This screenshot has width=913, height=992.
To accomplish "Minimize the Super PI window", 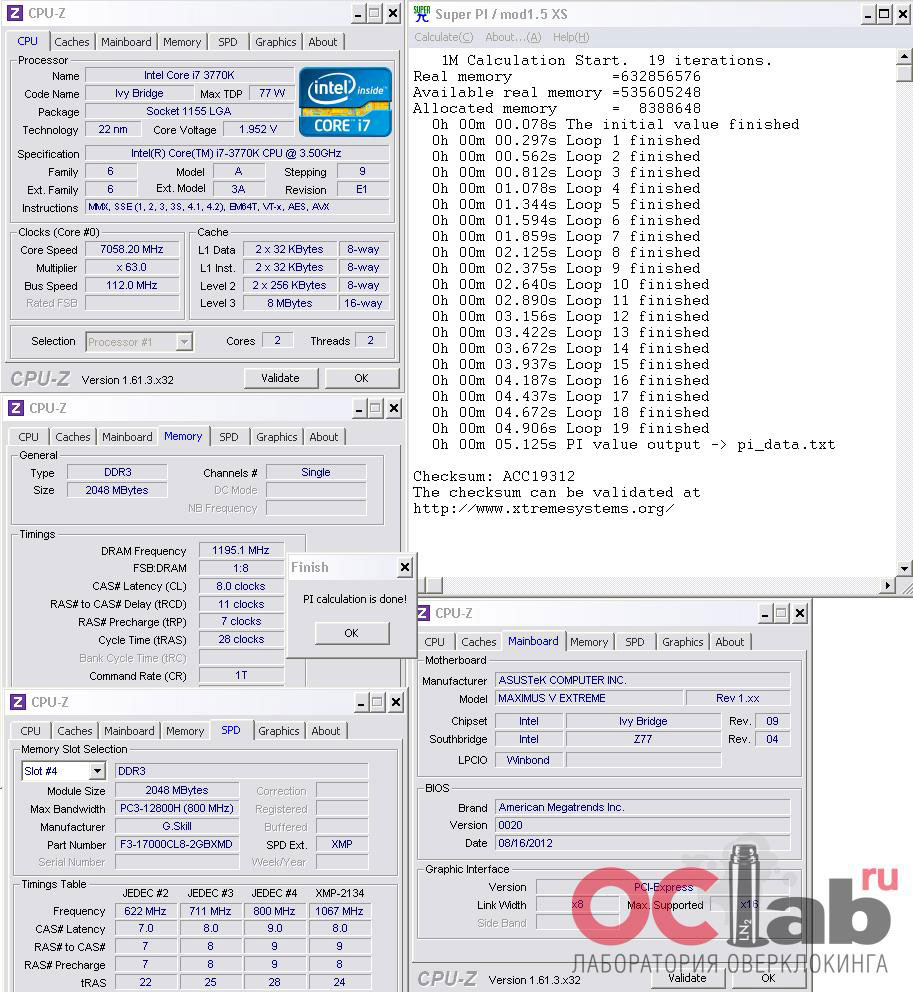I will tap(868, 14).
